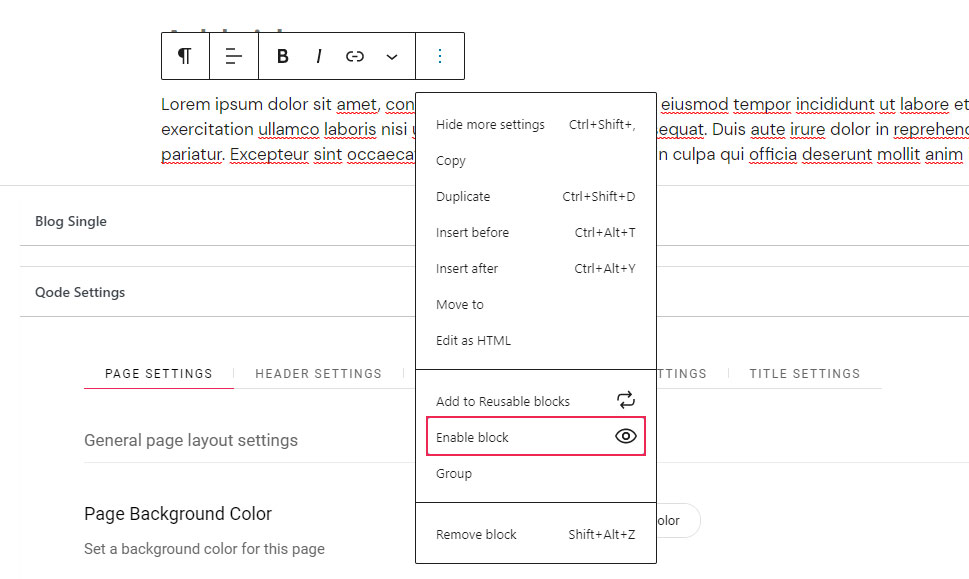Click Enable block menu entry
The width and height of the screenshot is (969, 579).
[x=536, y=437]
